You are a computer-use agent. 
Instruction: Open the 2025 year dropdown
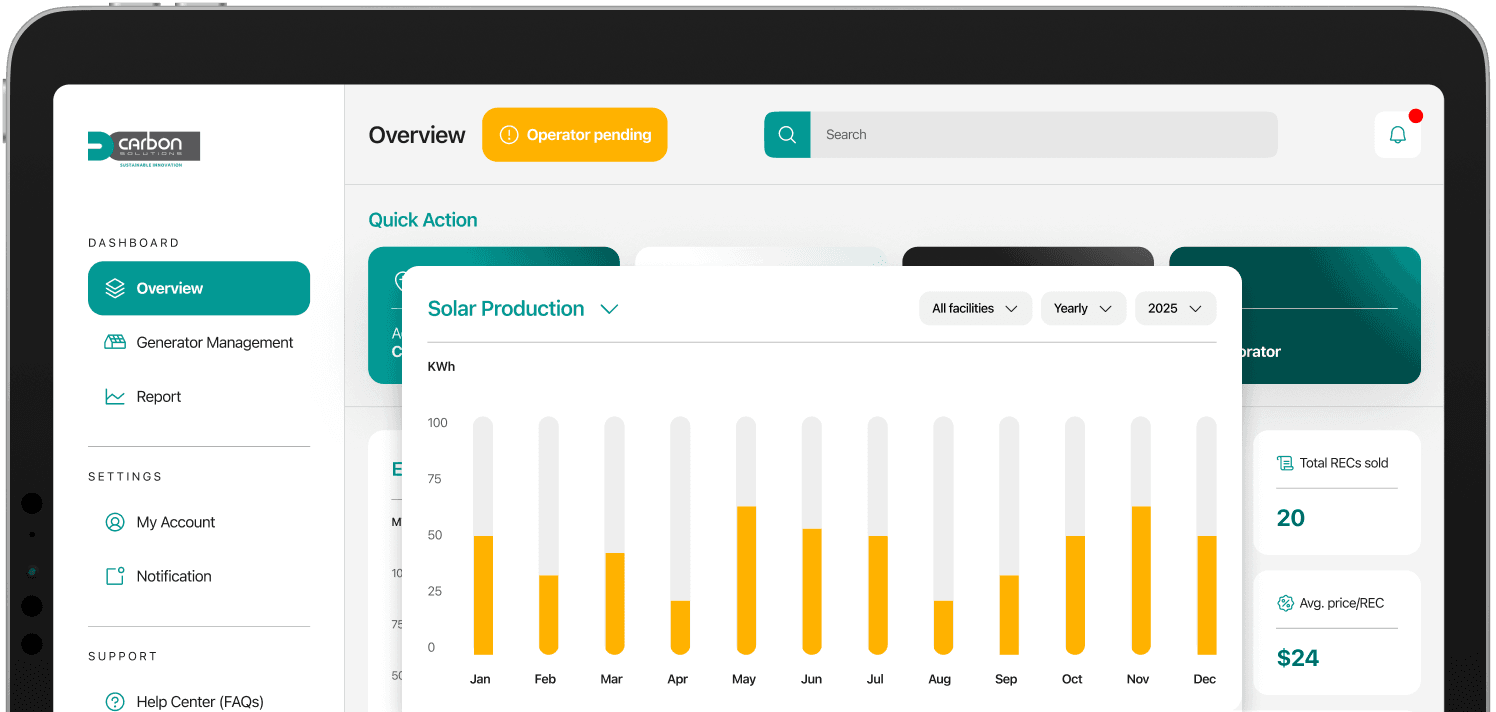1175,309
